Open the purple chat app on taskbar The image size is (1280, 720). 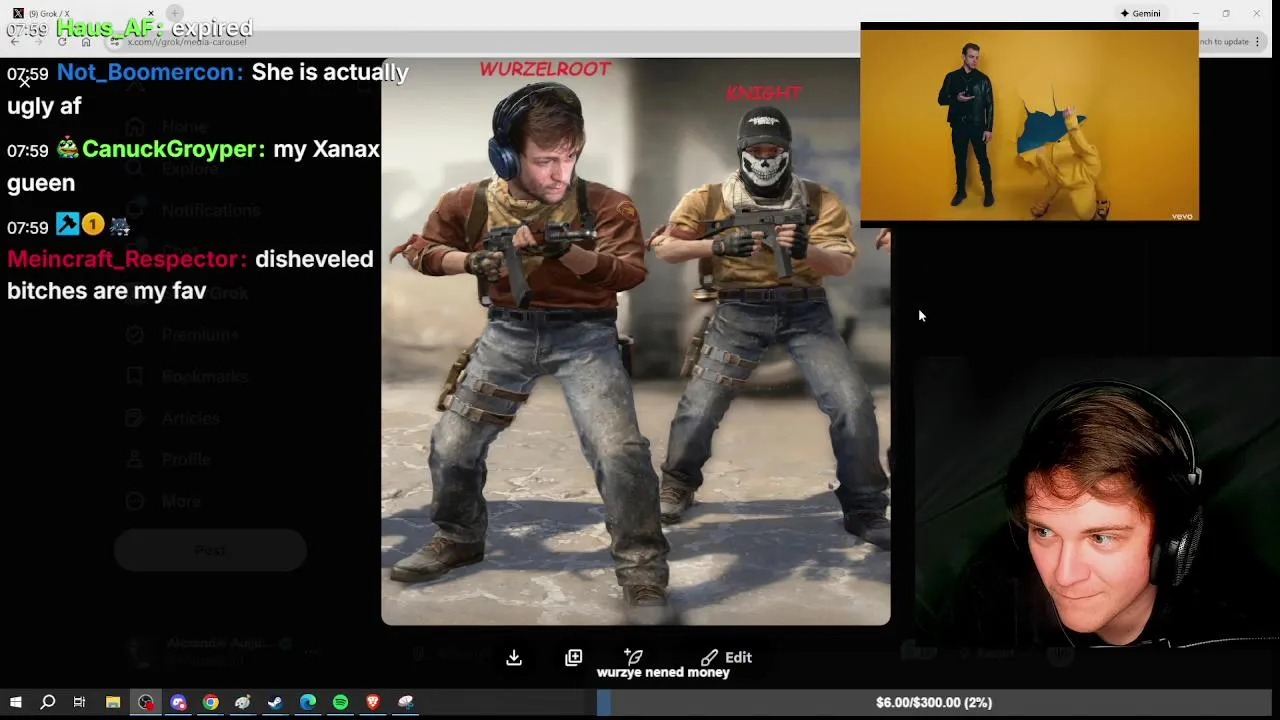(x=178, y=702)
